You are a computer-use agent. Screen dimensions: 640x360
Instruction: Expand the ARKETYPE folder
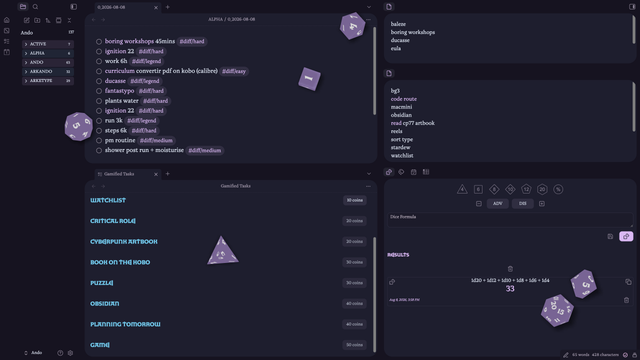coord(47,80)
